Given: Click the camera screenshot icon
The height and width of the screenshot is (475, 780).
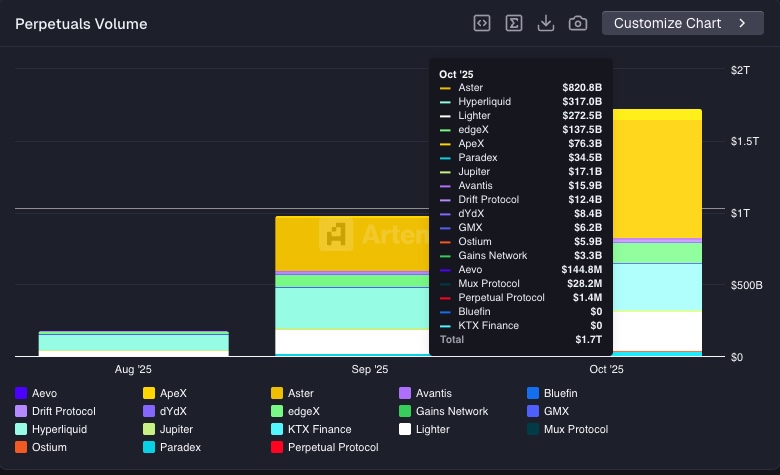Looking at the screenshot, I should pos(578,23).
